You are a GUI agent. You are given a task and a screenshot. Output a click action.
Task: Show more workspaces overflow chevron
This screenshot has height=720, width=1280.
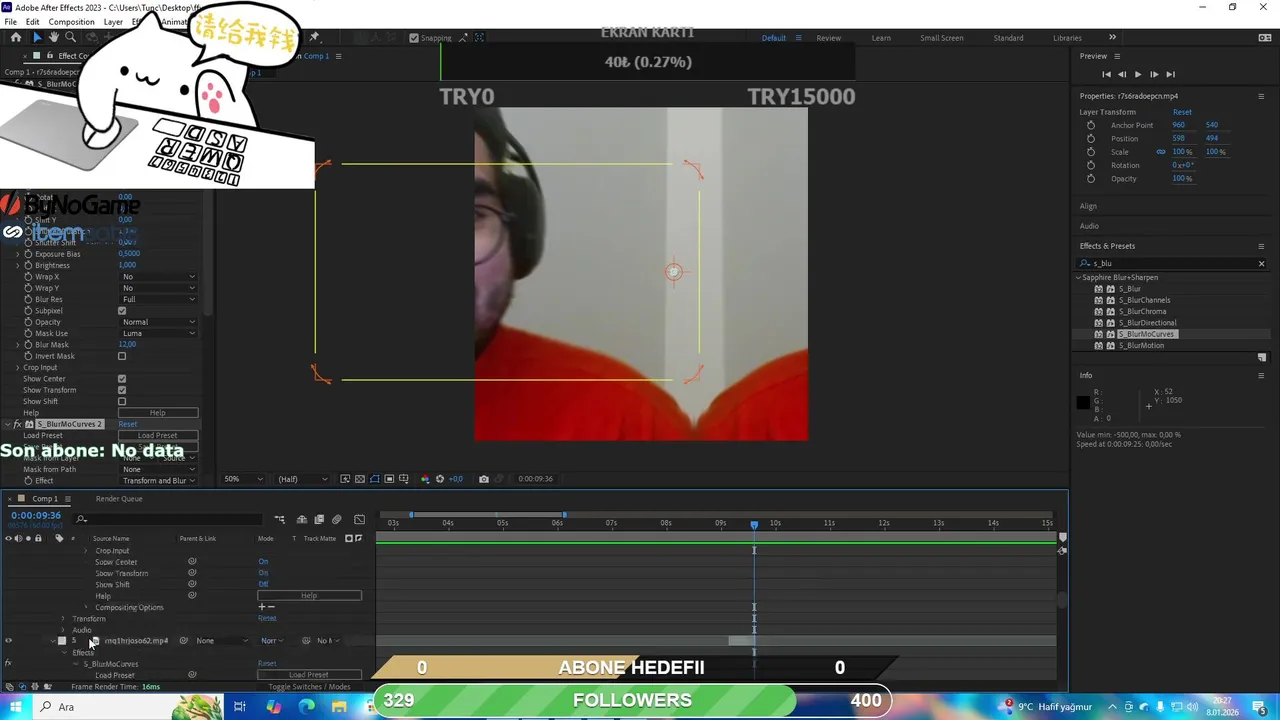click(x=1112, y=38)
